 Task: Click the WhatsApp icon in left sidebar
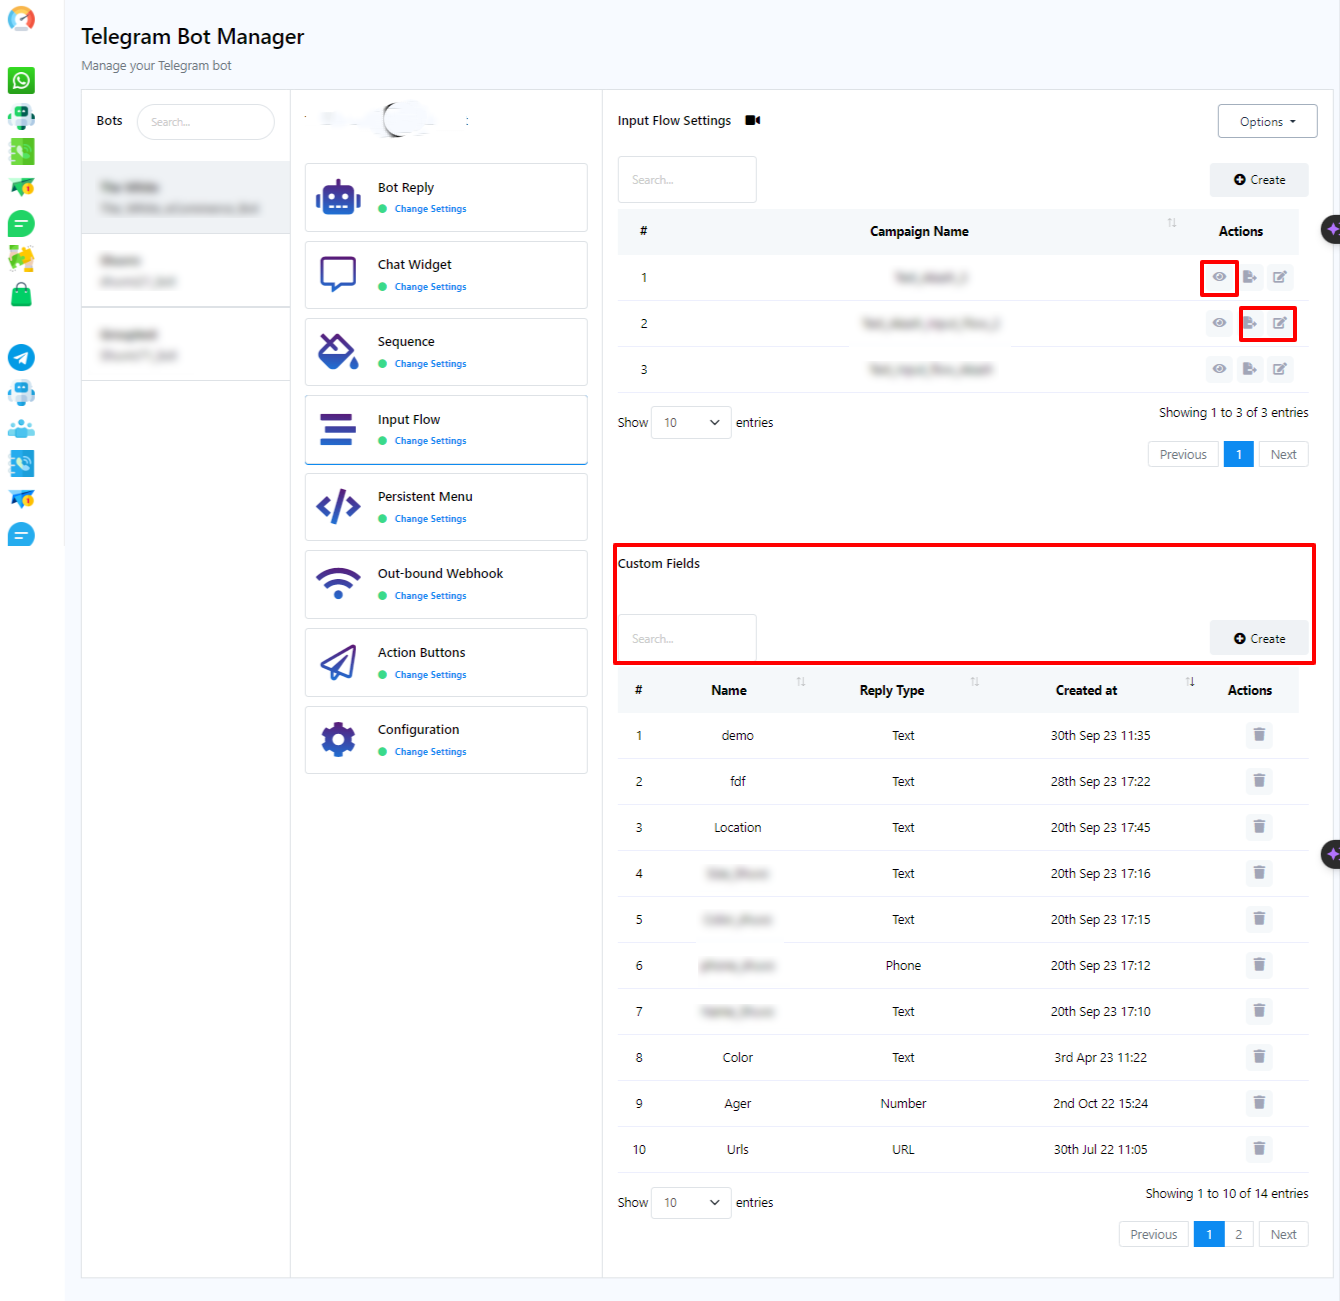coord(21,80)
